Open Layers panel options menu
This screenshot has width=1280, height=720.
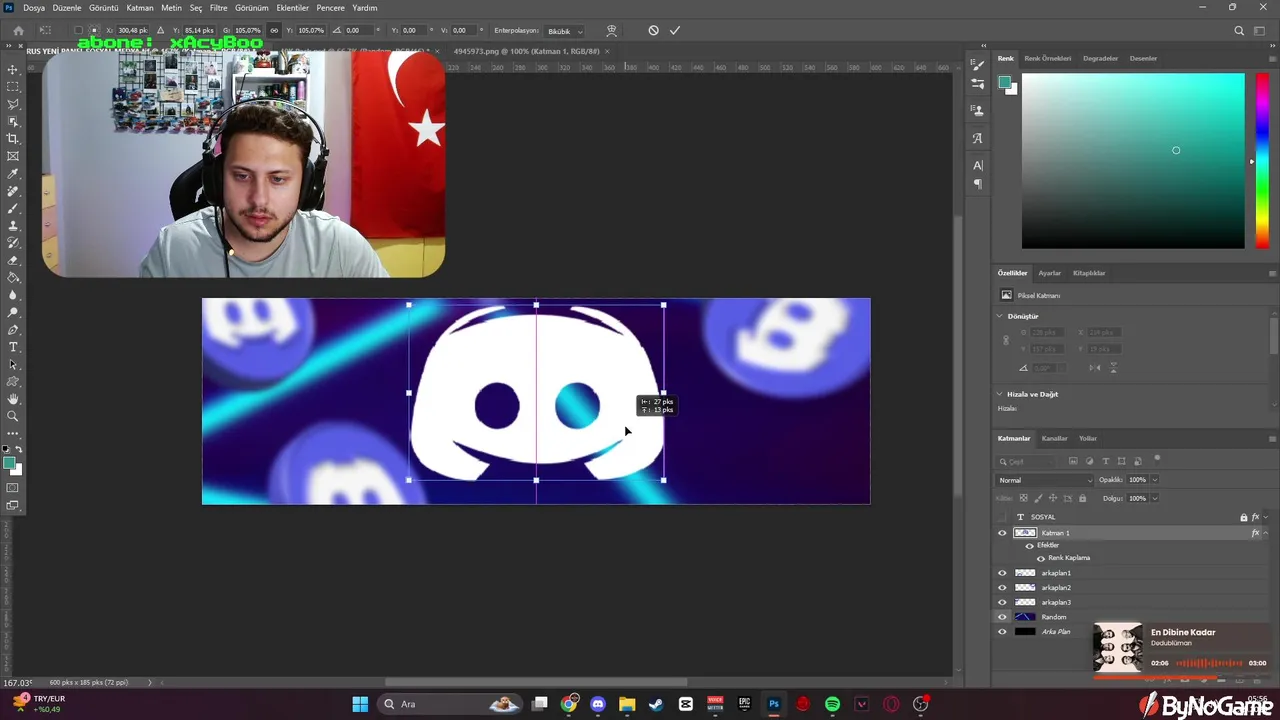click(x=1272, y=438)
